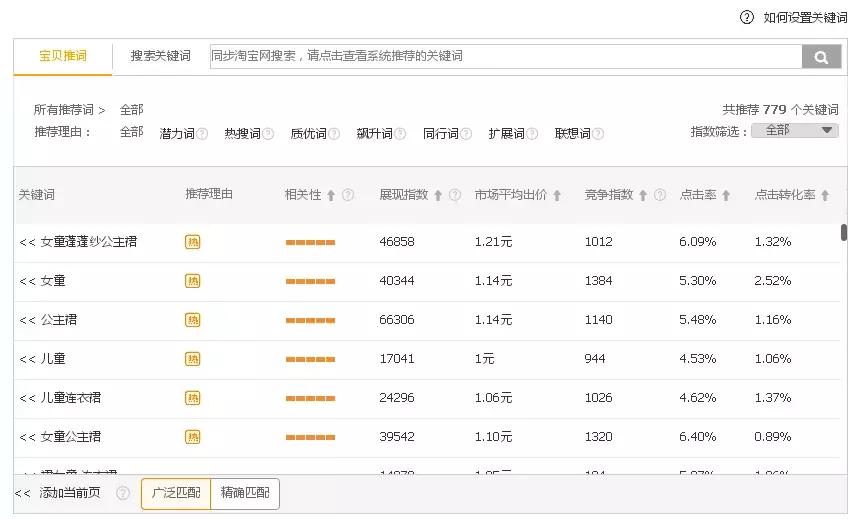Click help icon next to 潜力词

point(202,134)
